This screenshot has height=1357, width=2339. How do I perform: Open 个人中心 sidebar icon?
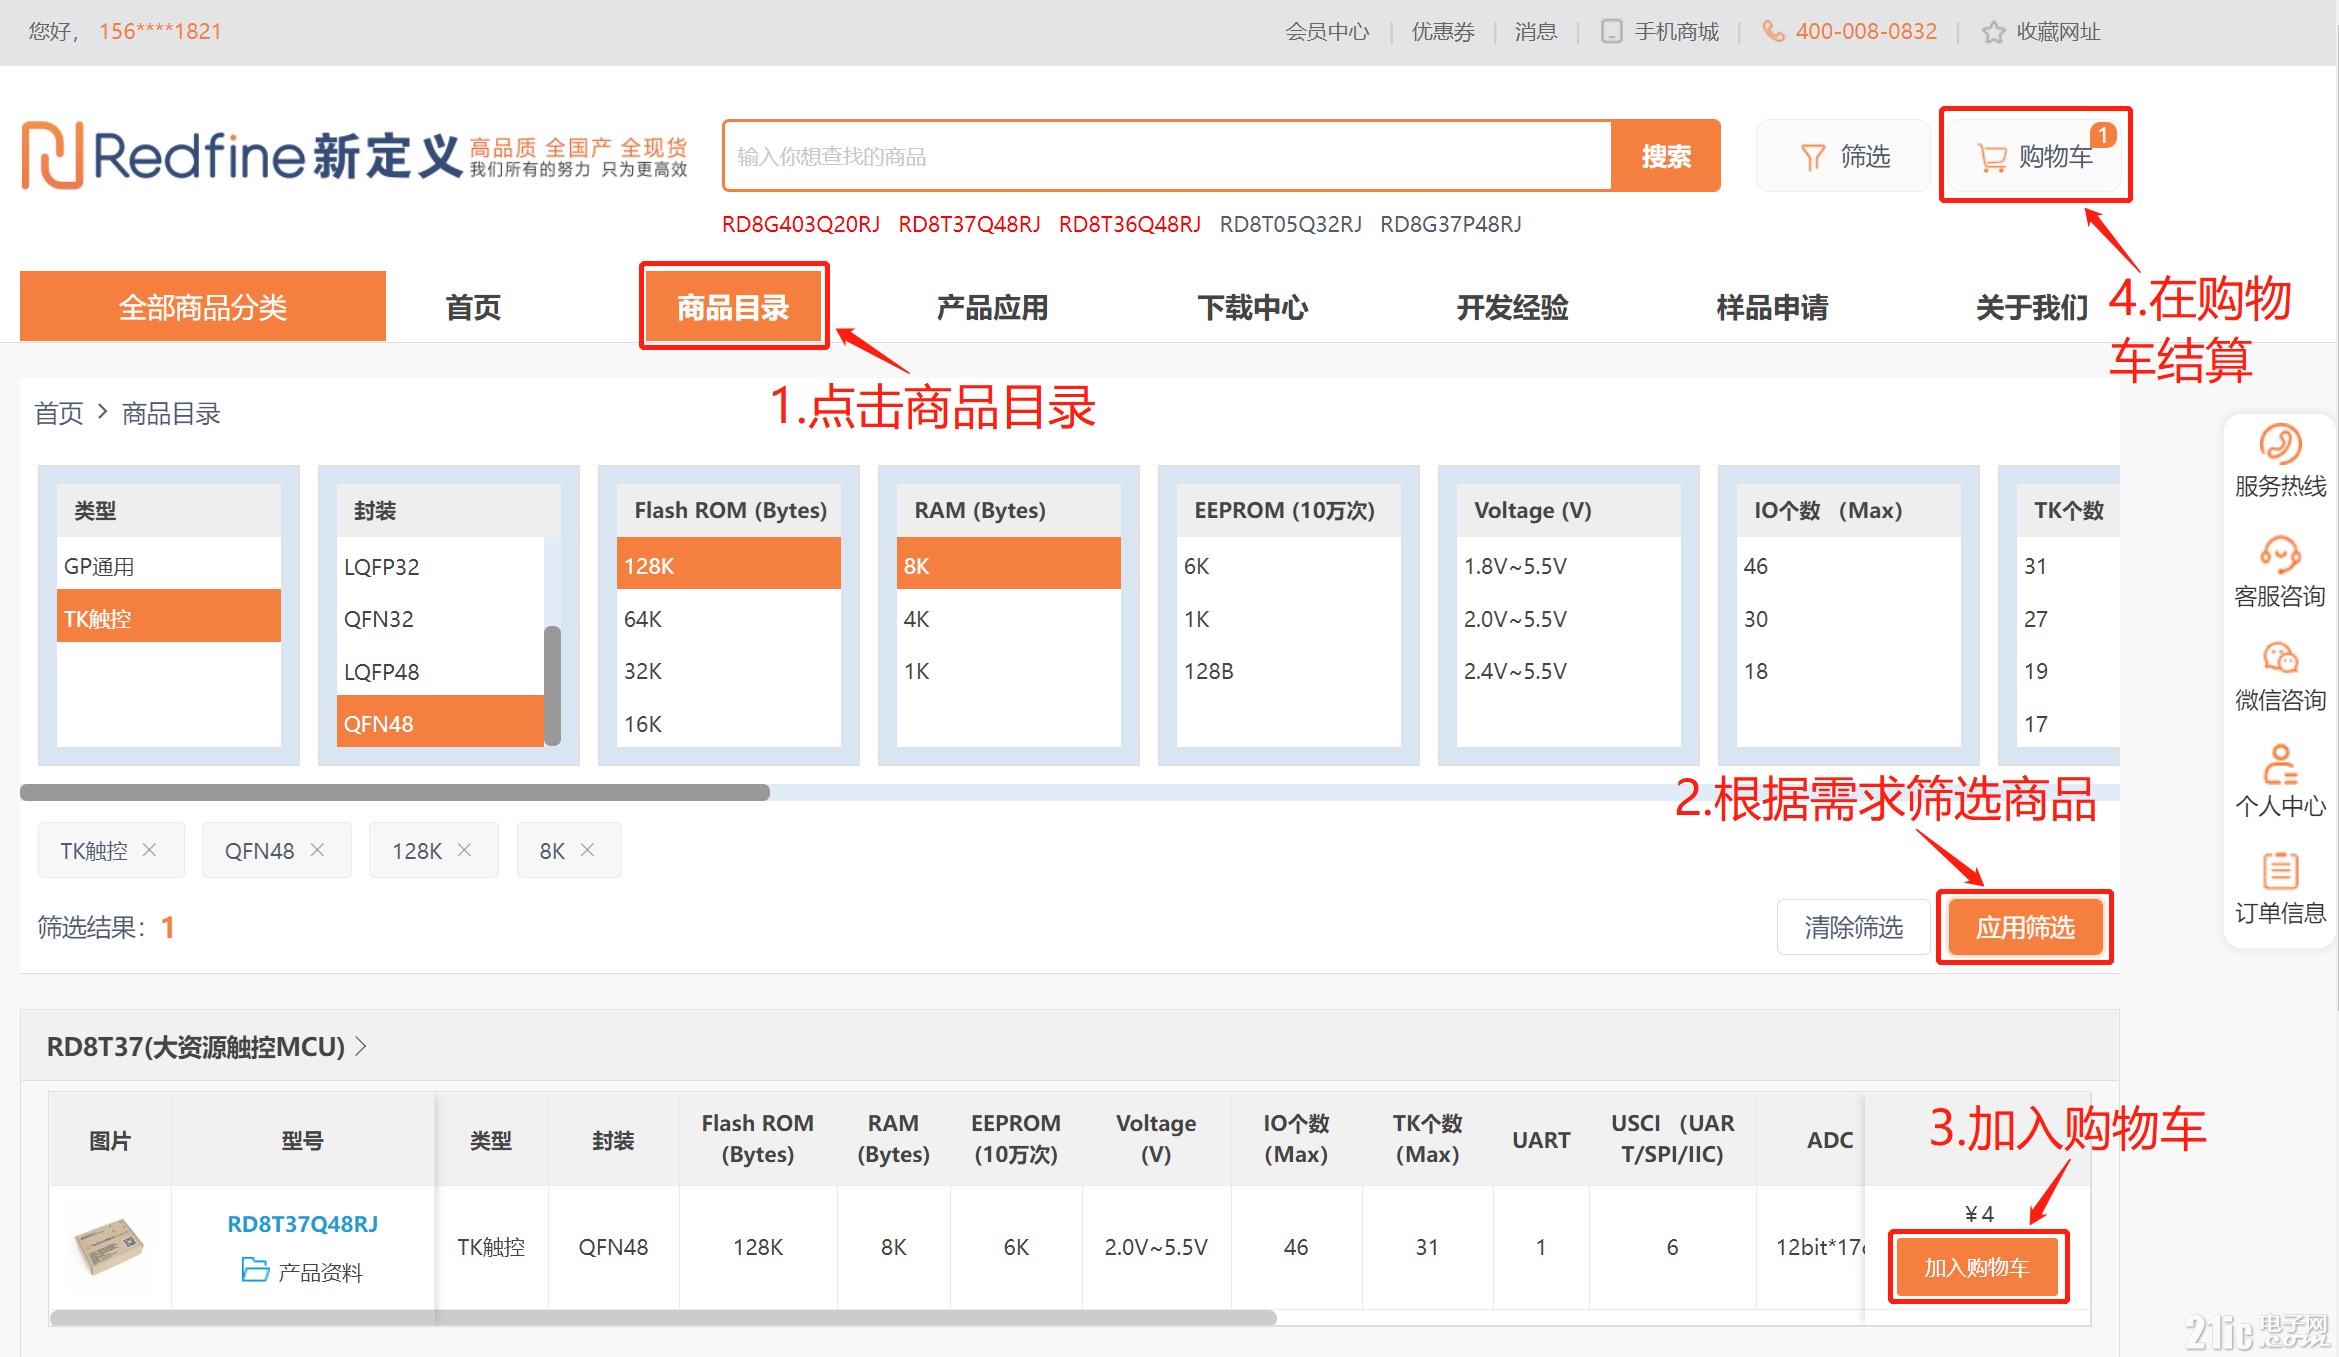[x=2280, y=764]
